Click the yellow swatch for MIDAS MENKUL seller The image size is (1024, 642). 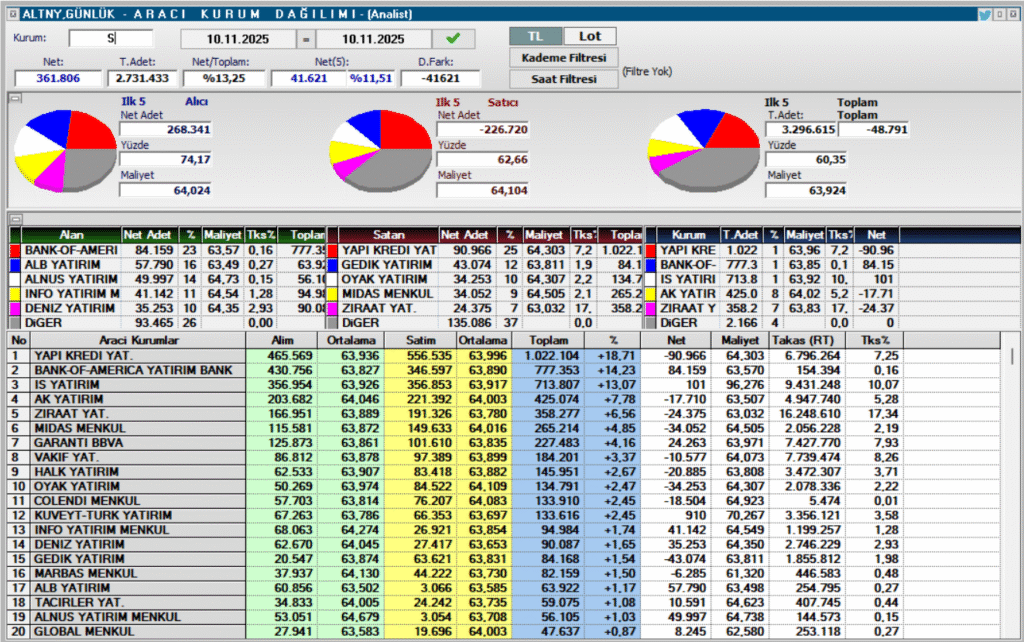coord(332,294)
